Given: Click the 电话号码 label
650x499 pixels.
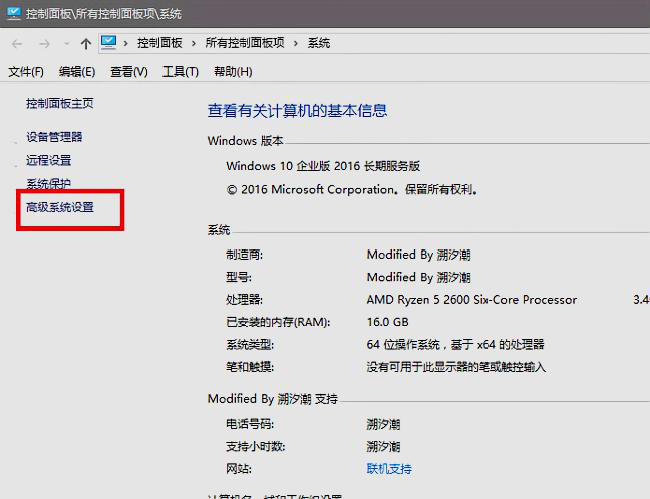Looking at the screenshot, I should point(250,424).
